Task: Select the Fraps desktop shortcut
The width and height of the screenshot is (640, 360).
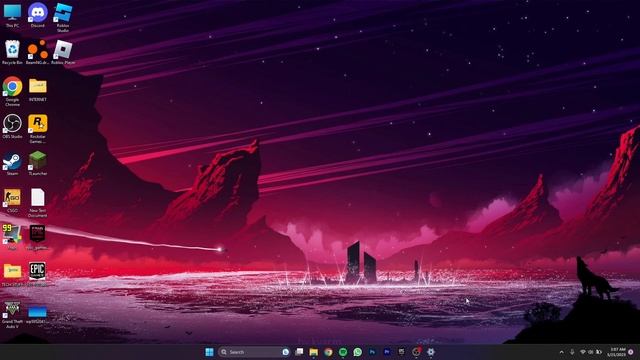Action: tap(12, 237)
